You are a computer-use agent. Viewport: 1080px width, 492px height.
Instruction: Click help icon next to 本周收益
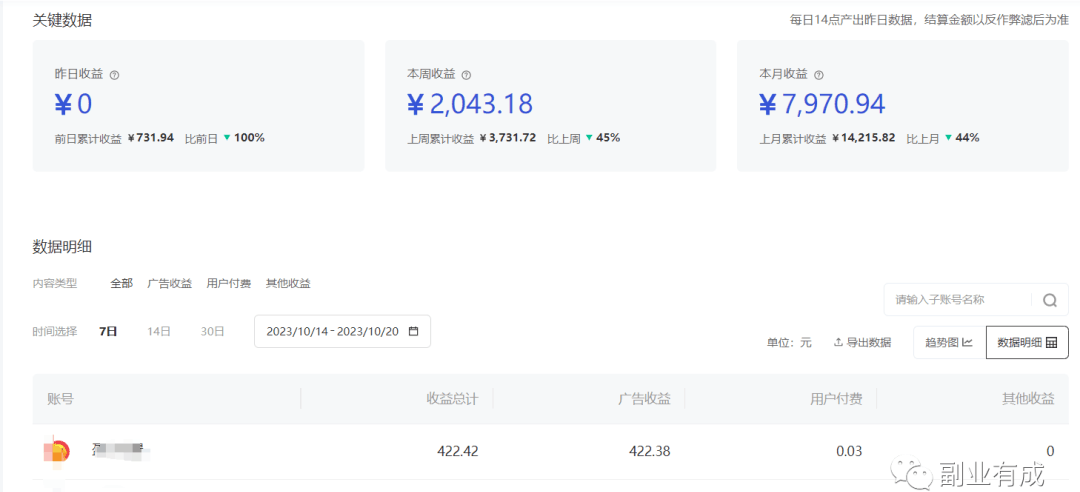click(466, 75)
